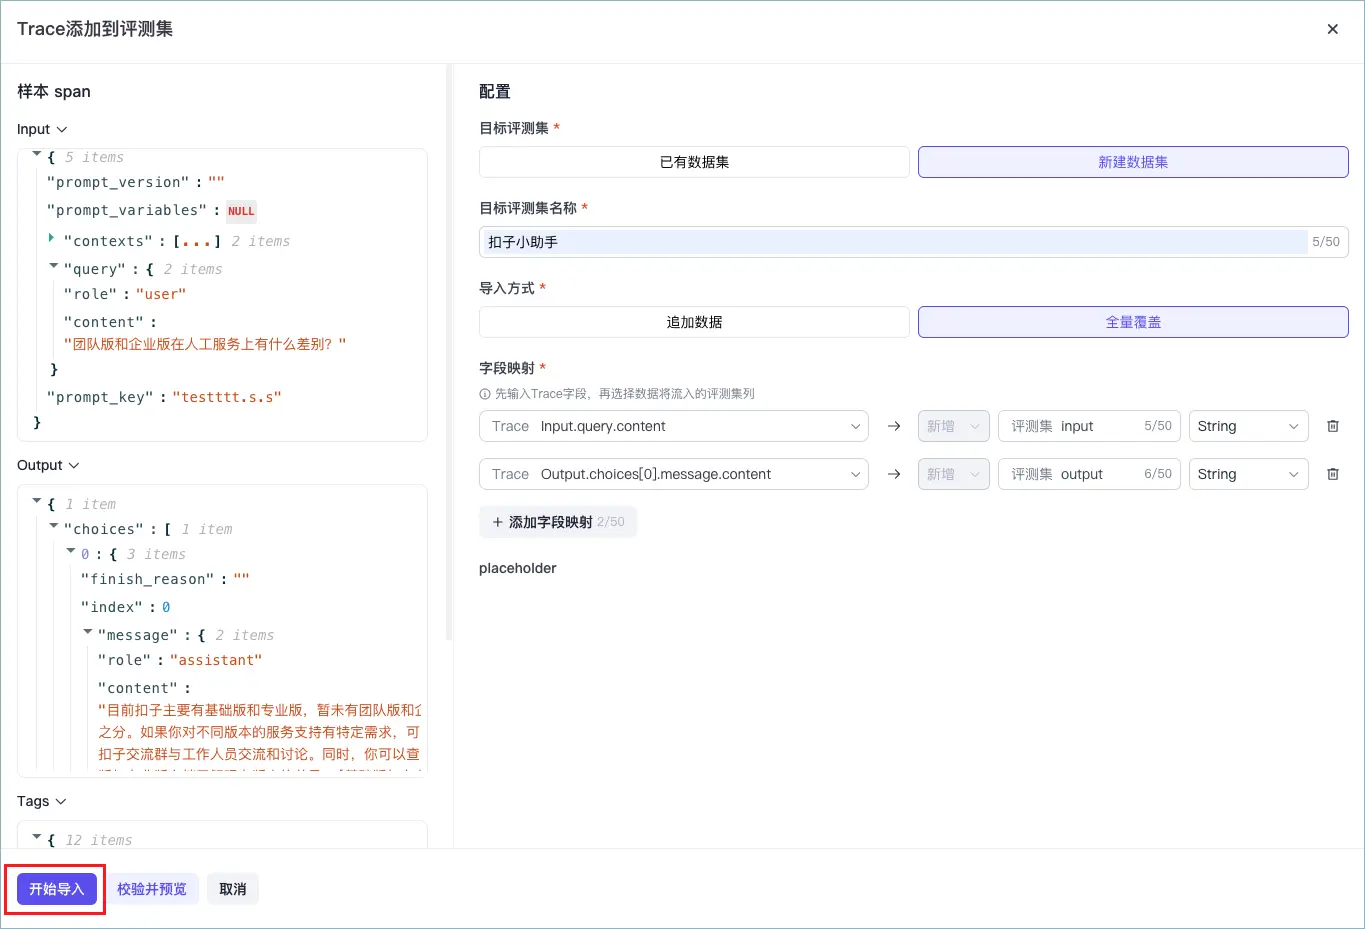Screen dimensions: 1365x929
Task: Edit the 目标评测集名称 field 扣子小助手
Action: click(x=914, y=242)
